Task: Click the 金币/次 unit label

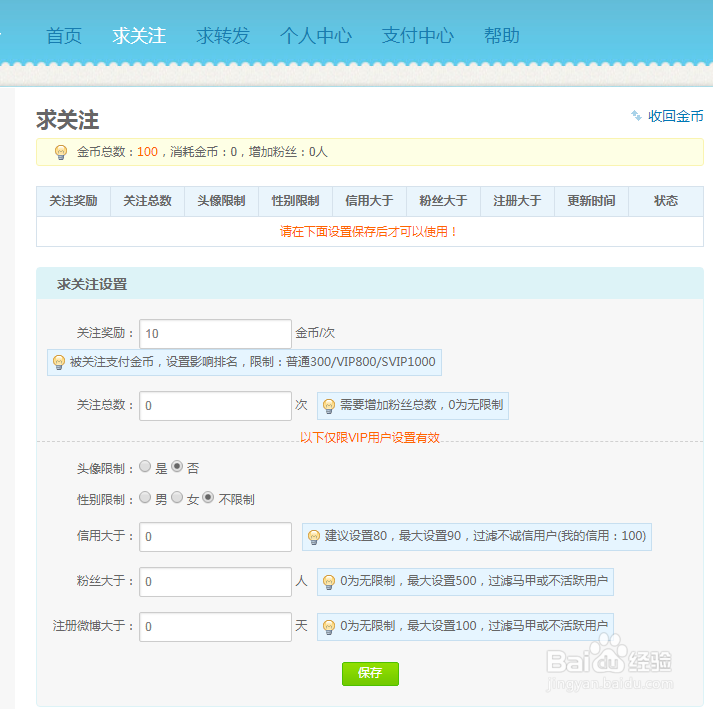Action: [315, 333]
